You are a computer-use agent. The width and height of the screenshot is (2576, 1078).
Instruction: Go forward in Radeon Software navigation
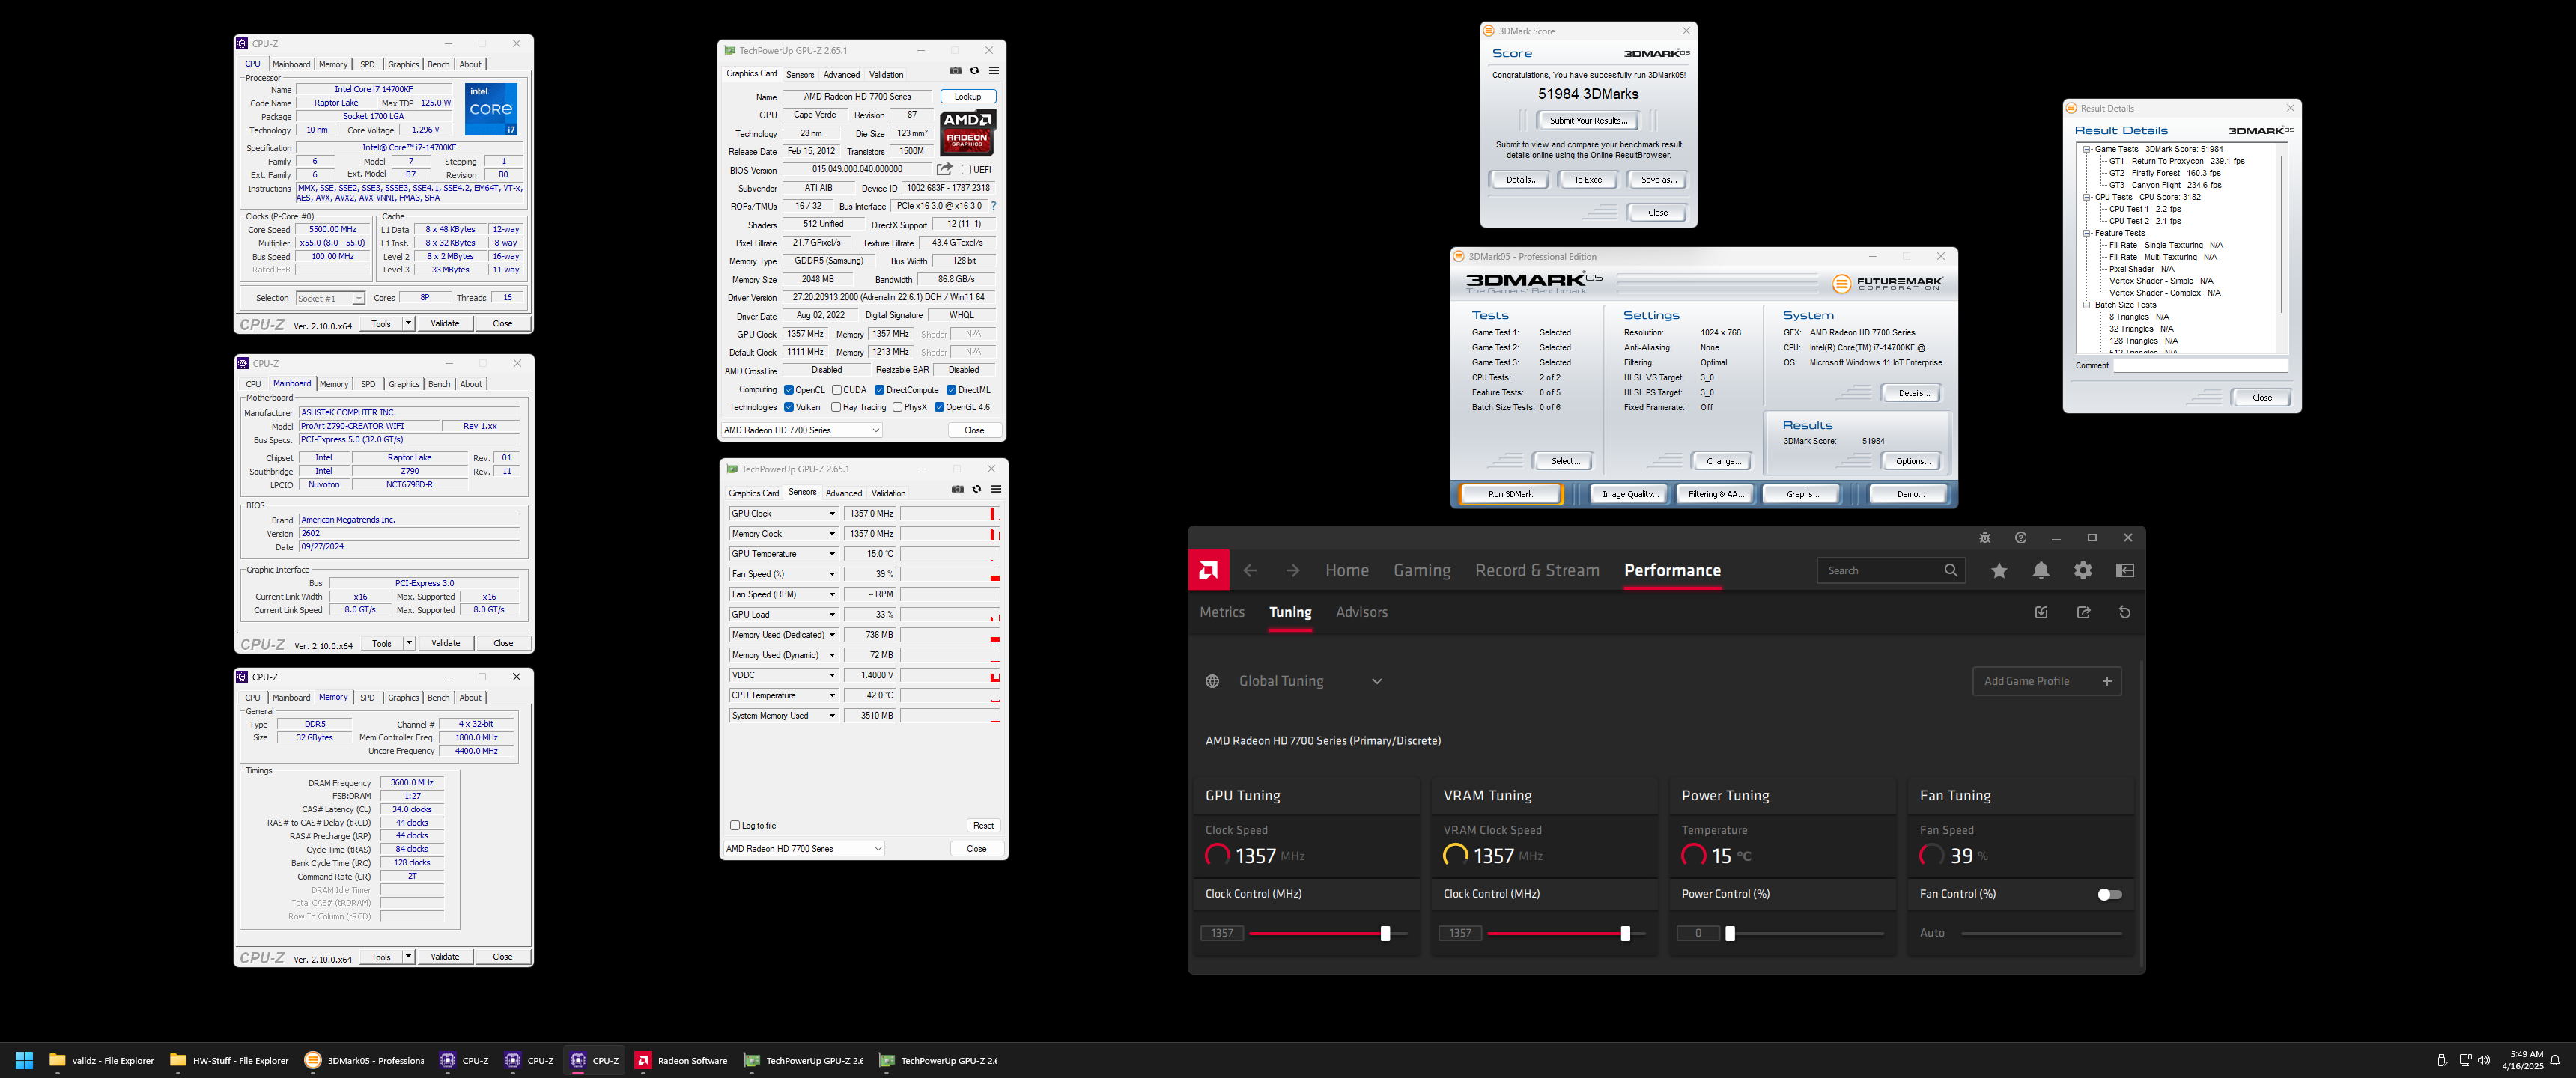tap(1293, 570)
